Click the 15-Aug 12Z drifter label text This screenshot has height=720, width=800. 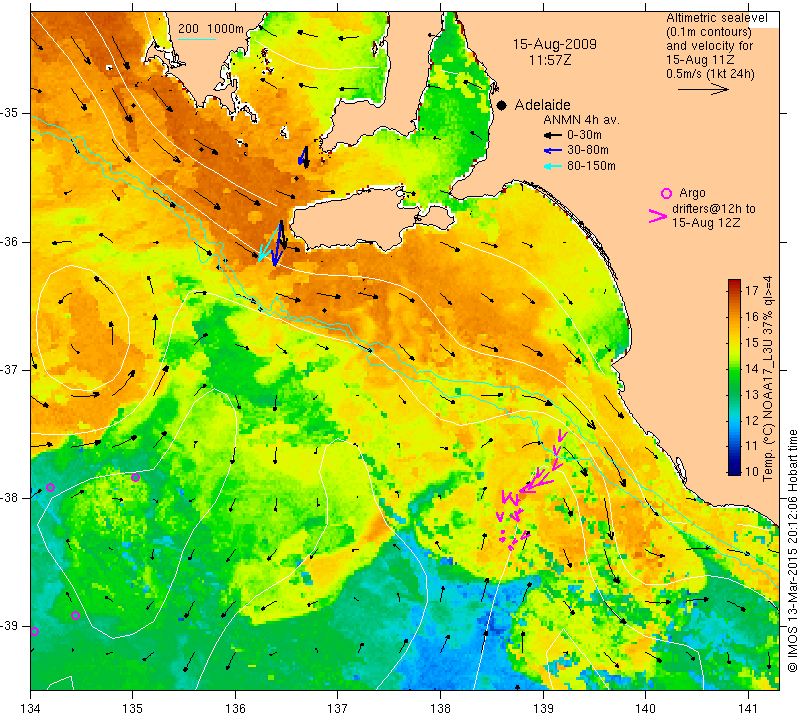coord(706,223)
